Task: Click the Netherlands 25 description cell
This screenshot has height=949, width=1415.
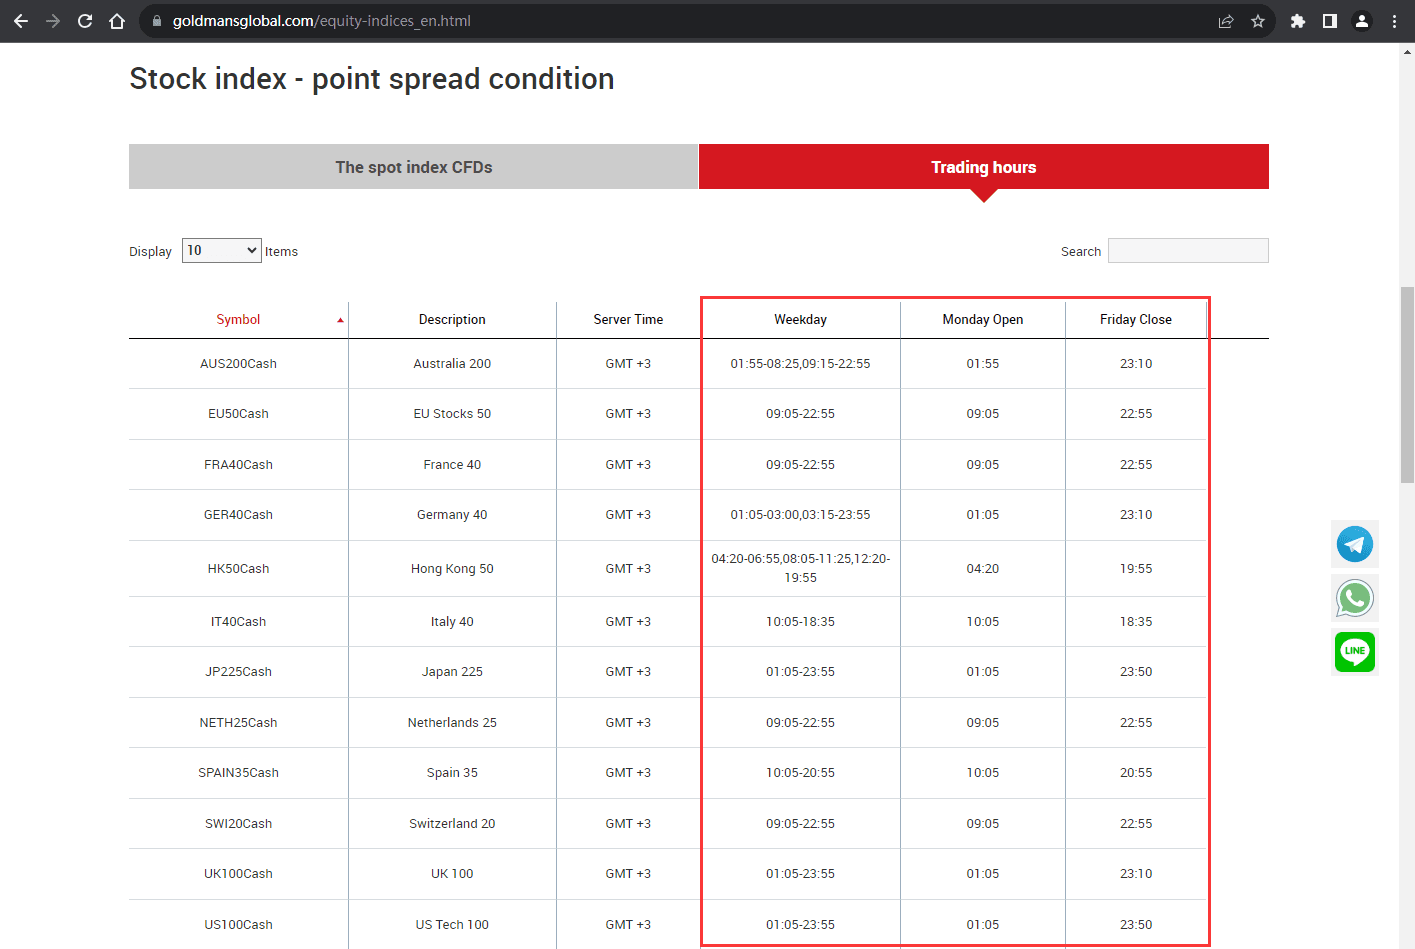Action: tap(452, 723)
